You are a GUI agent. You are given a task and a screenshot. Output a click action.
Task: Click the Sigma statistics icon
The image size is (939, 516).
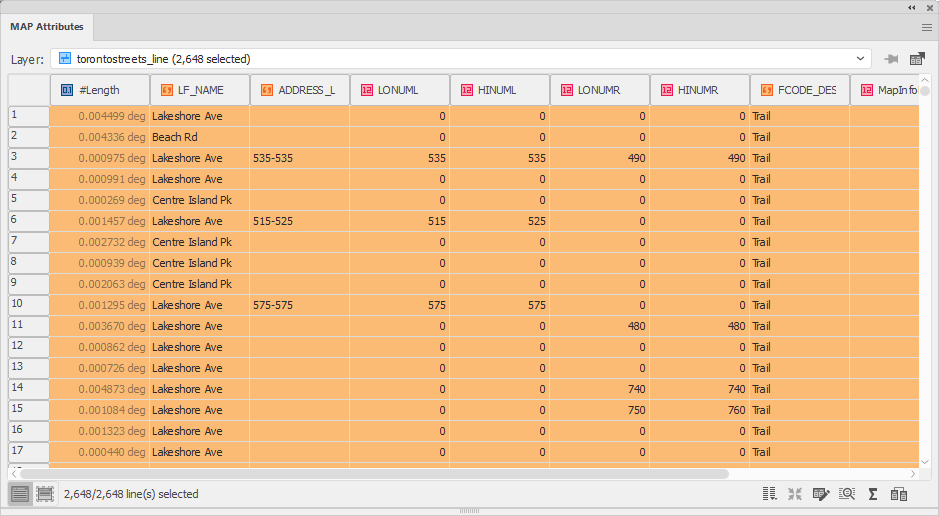pos(873,494)
